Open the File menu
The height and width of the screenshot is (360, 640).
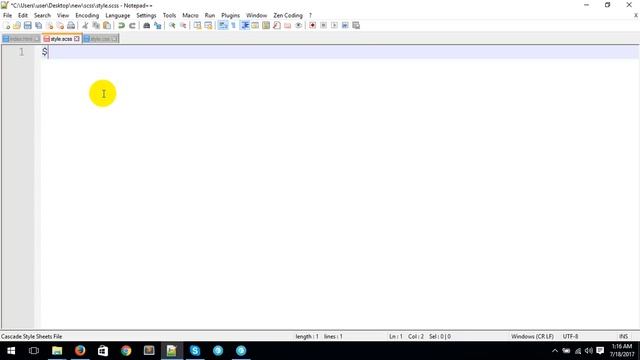tap(7, 16)
